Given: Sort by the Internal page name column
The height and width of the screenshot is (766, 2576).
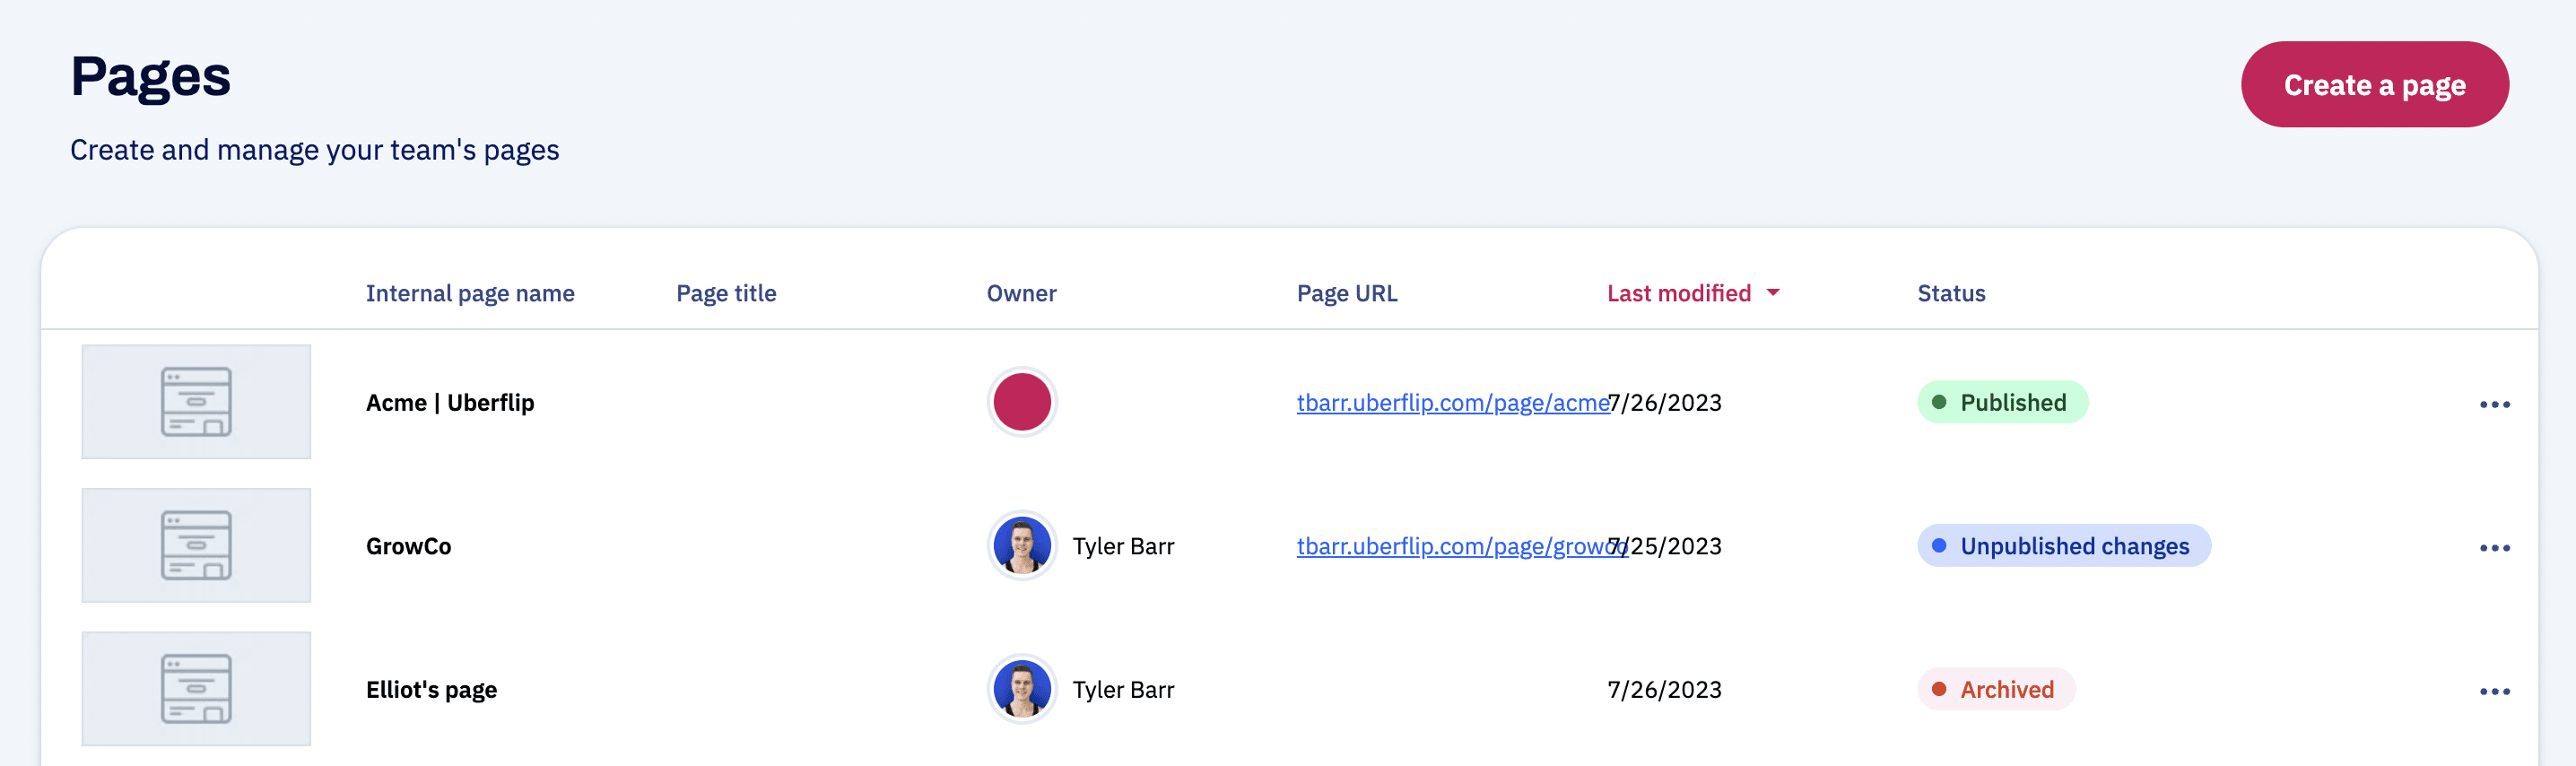Looking at the screenshot, I should click(470, 293).
